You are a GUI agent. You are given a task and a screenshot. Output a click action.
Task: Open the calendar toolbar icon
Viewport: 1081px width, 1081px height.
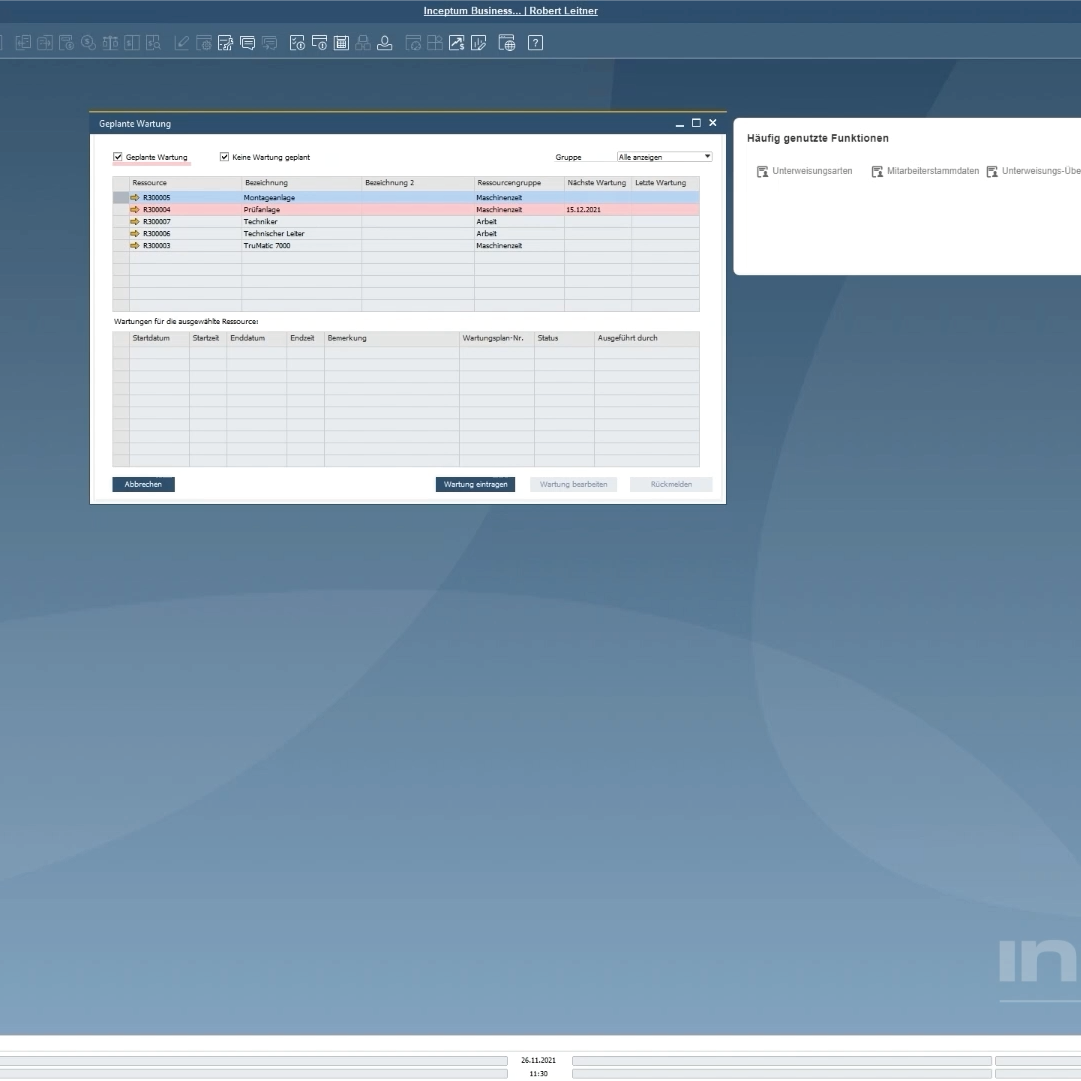341,43
